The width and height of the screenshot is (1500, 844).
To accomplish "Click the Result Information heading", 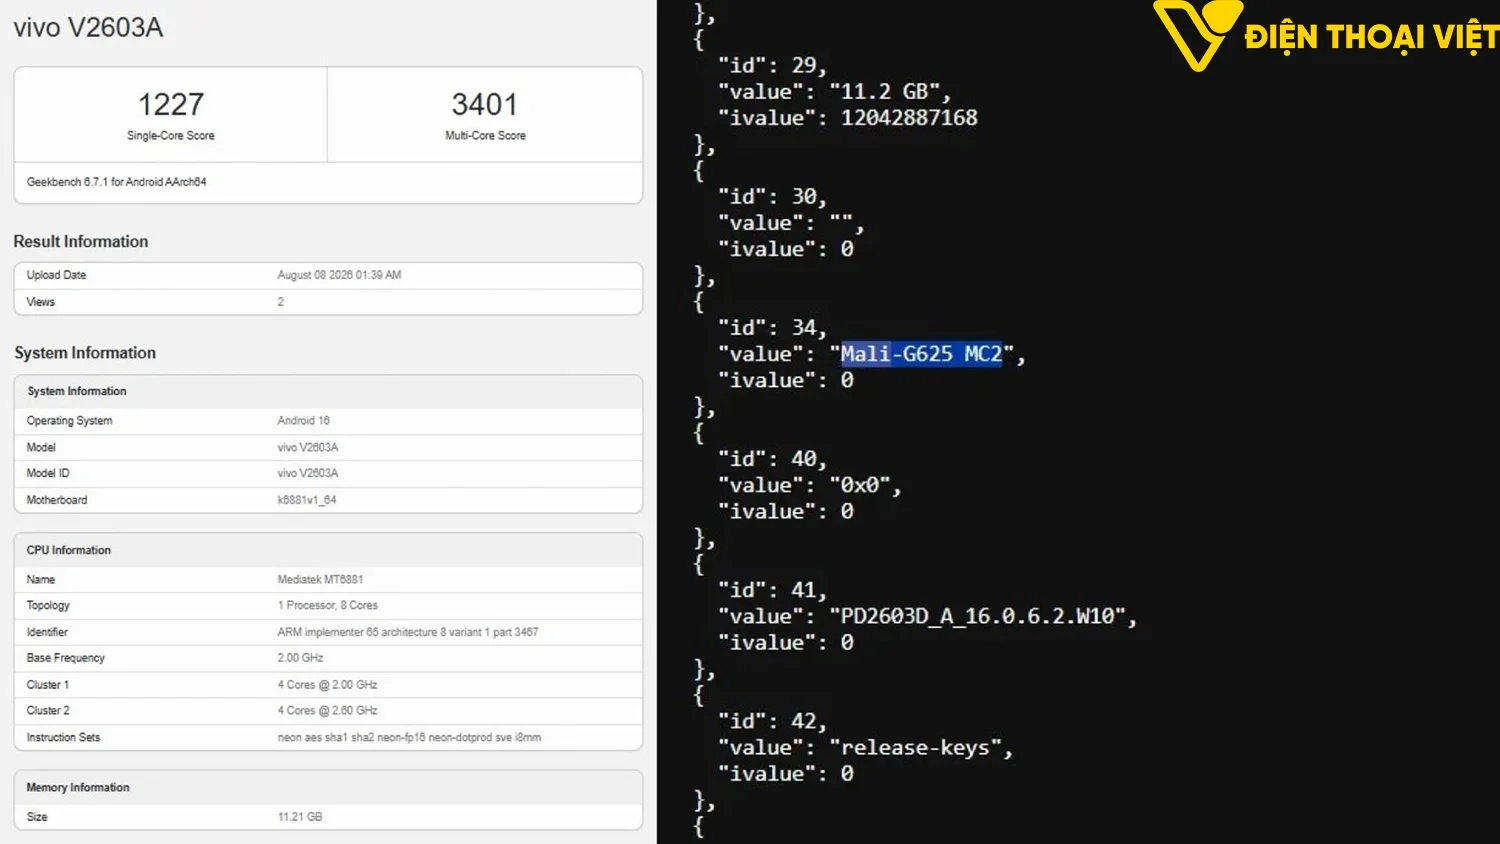I will 81,241.
